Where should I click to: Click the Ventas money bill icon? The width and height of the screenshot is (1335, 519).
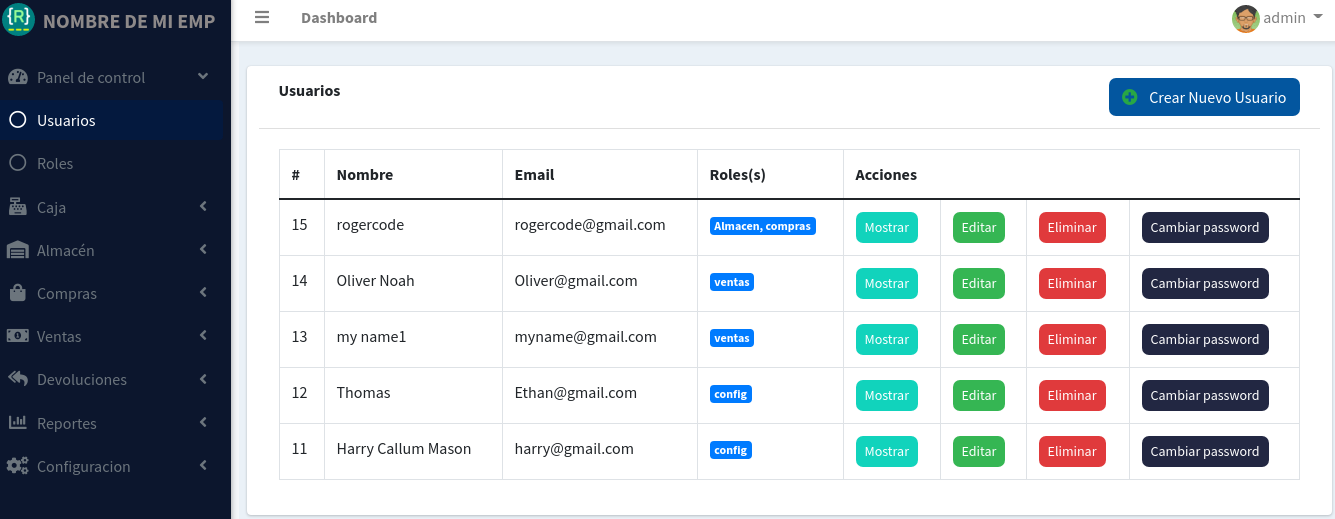pyautogui.click(x=17, y=336)
